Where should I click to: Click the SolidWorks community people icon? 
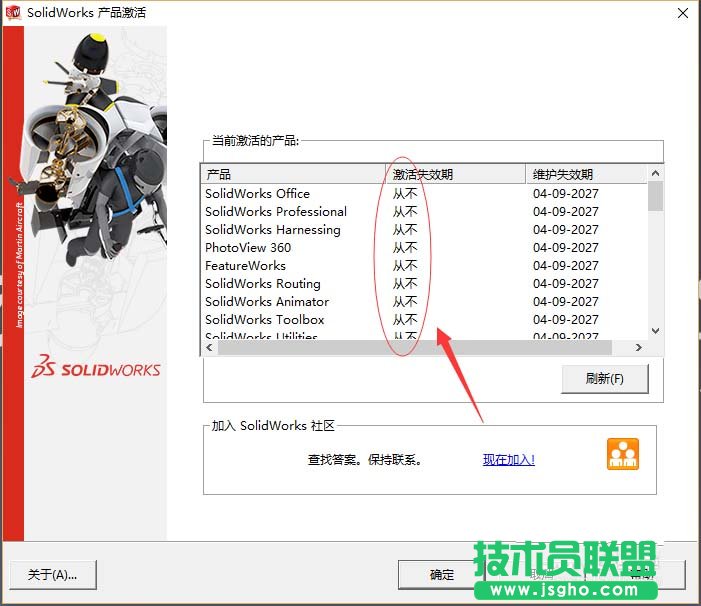point(623,454)
